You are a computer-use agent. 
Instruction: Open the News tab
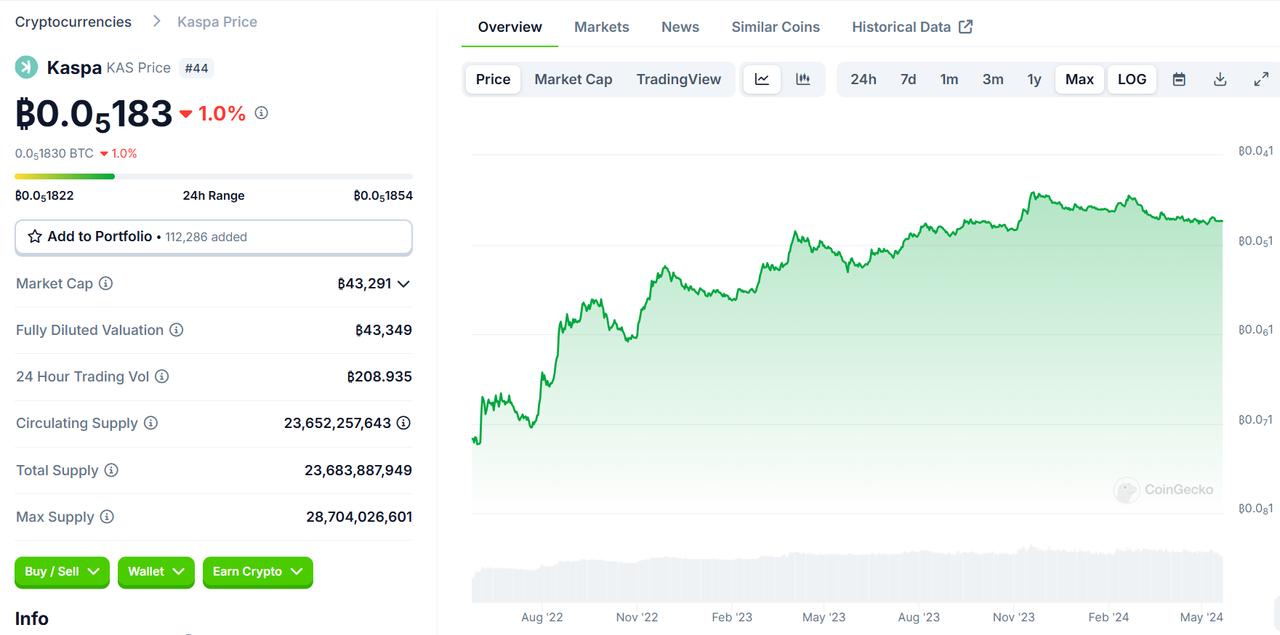(x=680, y=27)
